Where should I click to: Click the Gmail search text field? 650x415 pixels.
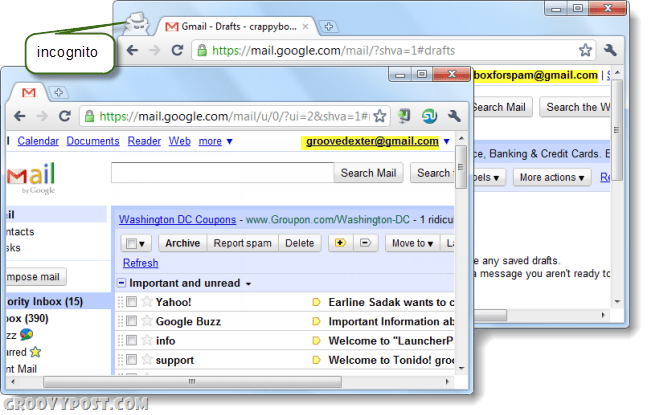[x=222, y=172]
